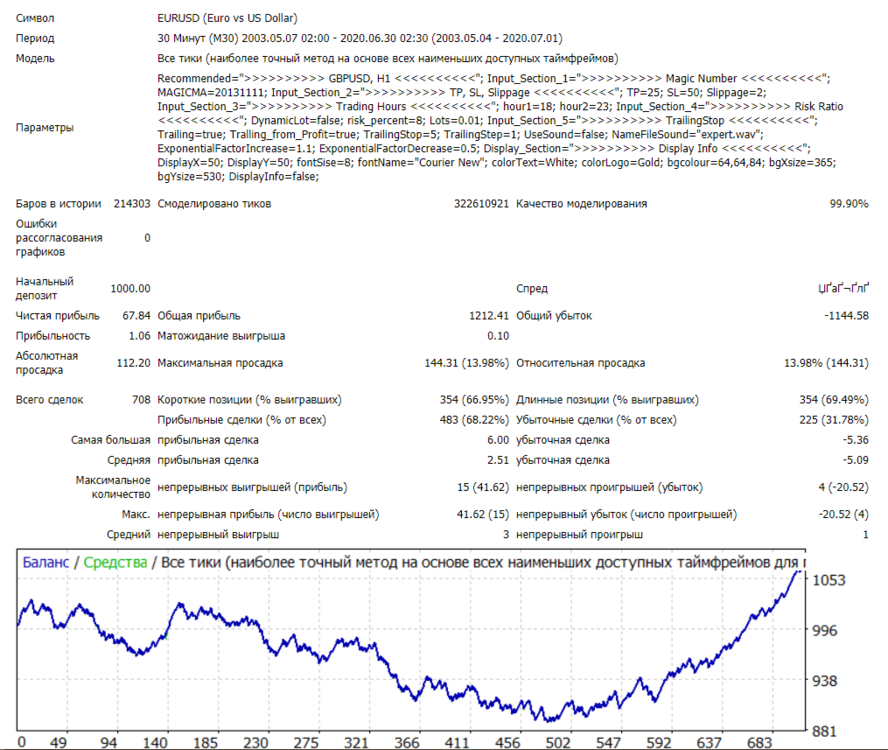888x750 pixels.
Task: Select the text 'EURUSD (Euro vs US Dollar)'
Action: pyautogui.click(x=227, y=18)
